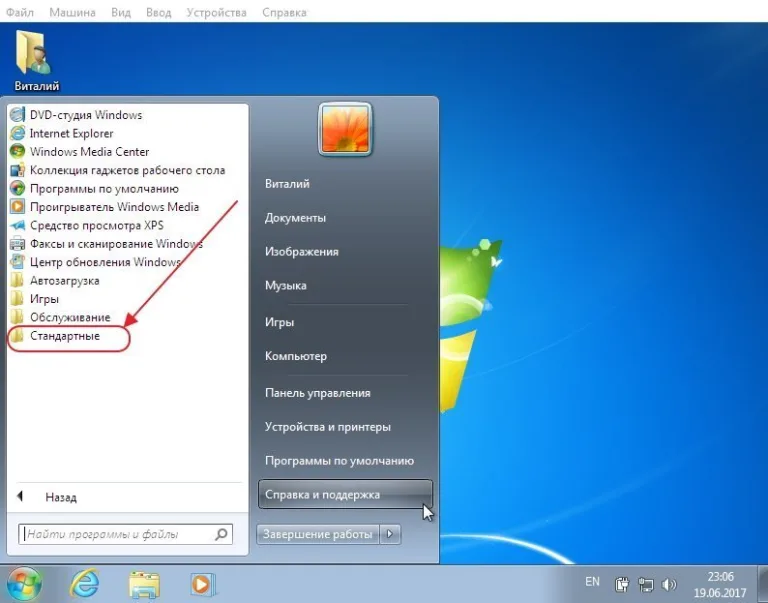This screenshot has width=768, height=603.
Task: Open the Справка menu
Action: [284, 12]
